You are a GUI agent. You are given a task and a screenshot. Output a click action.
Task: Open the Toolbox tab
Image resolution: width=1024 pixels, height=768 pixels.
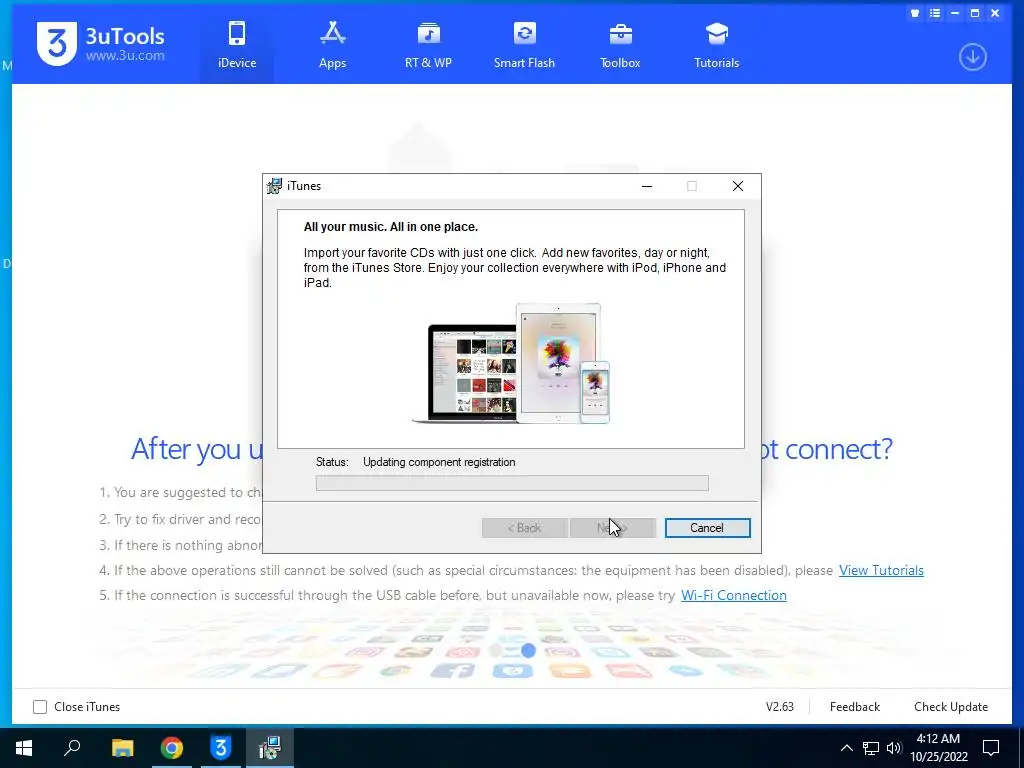point(620,44)
